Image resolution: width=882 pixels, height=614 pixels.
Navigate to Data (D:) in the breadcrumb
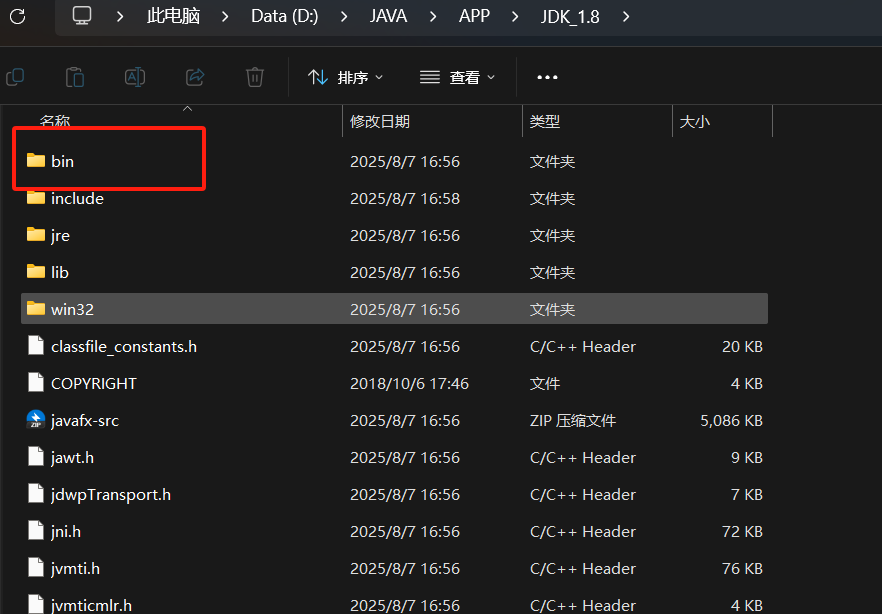tap(285, 16)
